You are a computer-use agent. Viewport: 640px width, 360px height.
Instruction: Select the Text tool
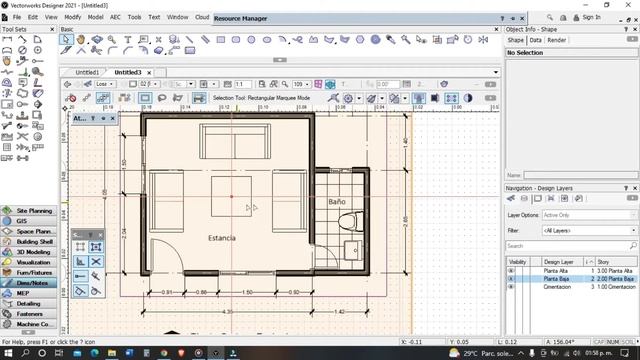pyautogui.click(x=128, y=40)
